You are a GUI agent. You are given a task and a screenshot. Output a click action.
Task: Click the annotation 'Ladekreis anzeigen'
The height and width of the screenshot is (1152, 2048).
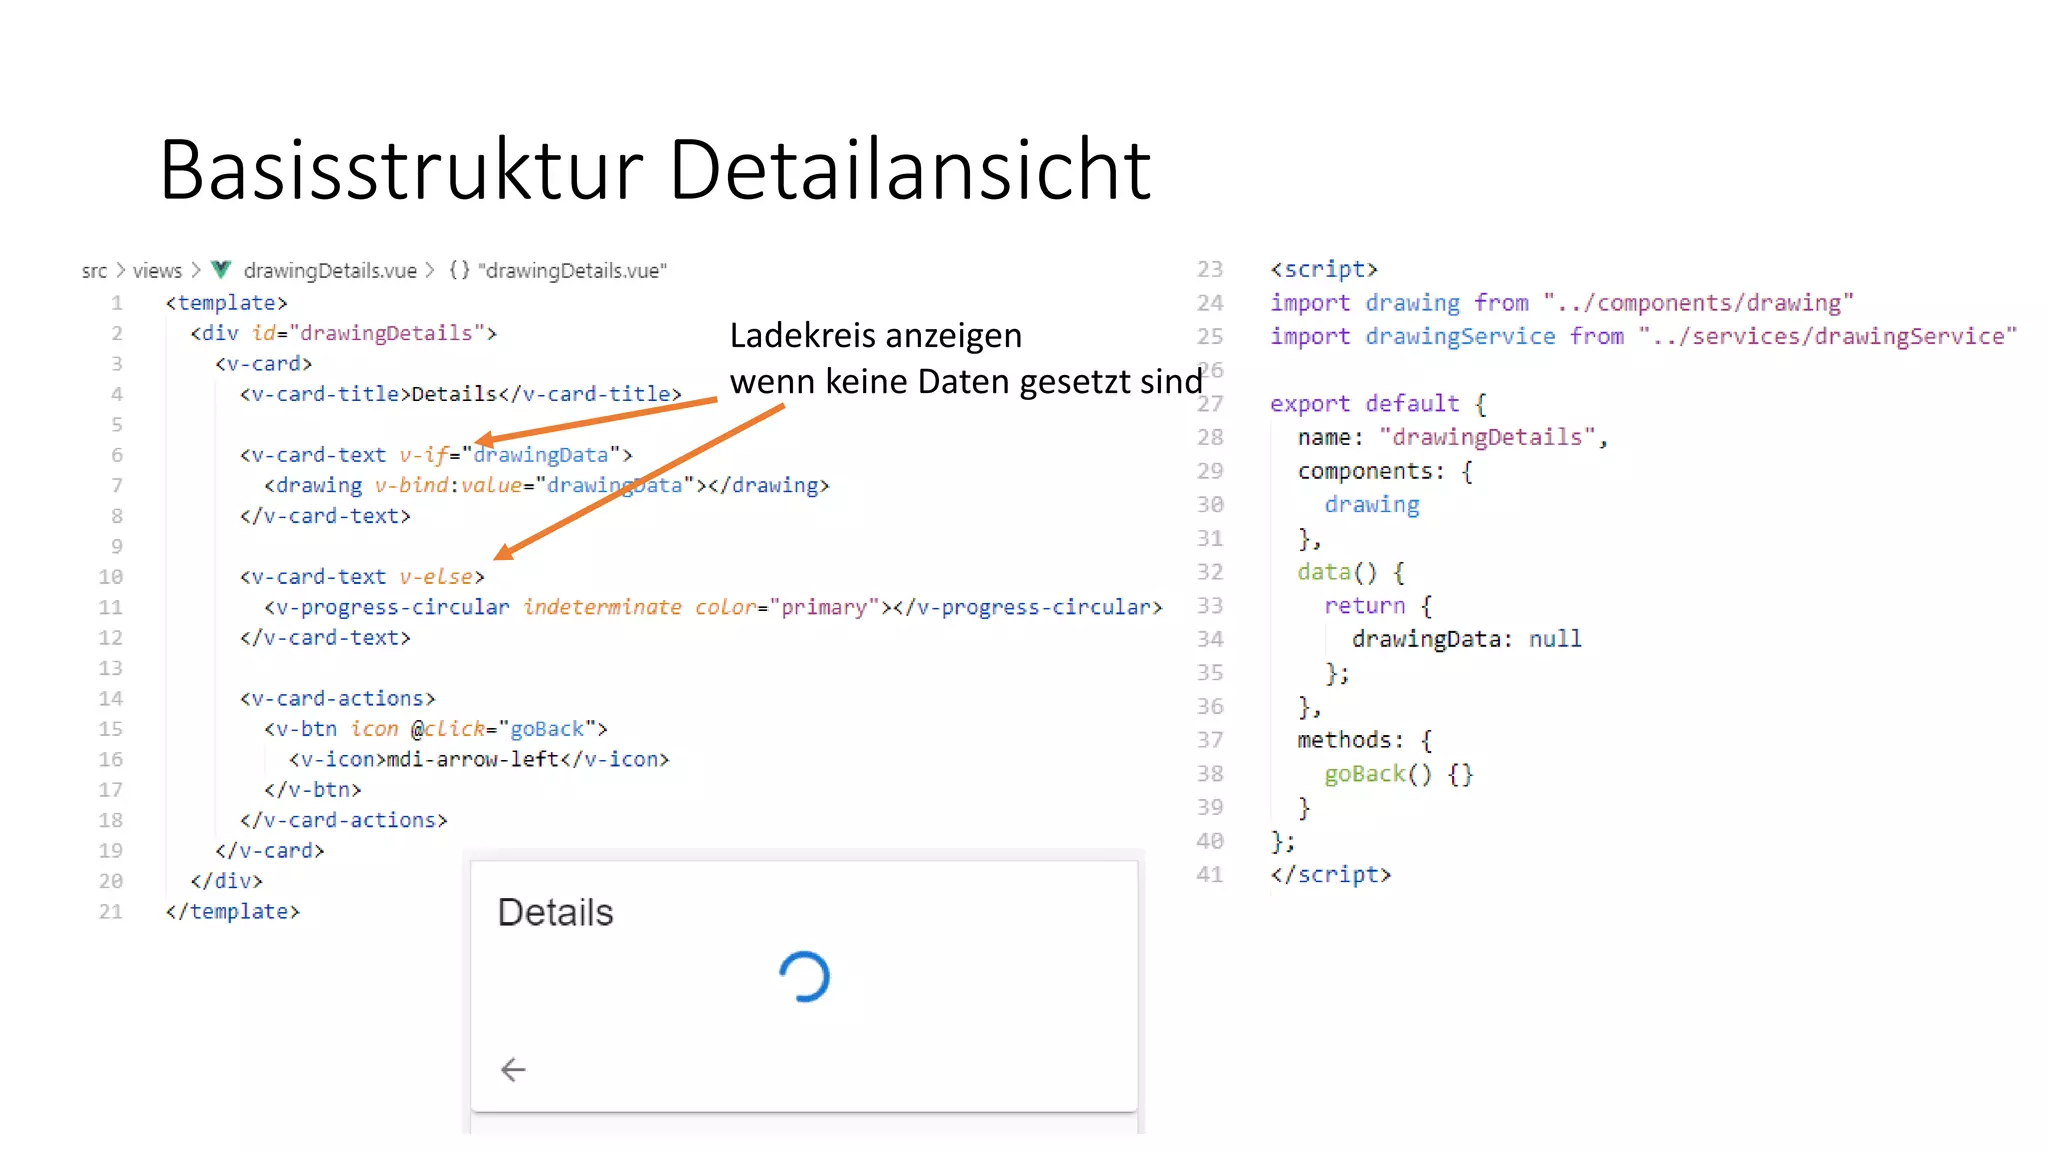(876, 335)
